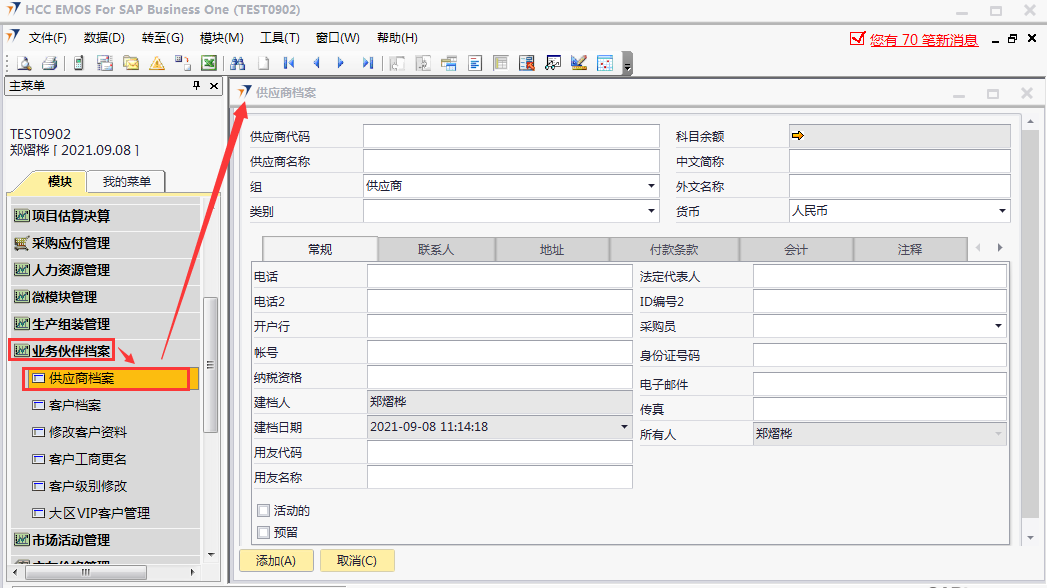This screenshot has width=1047, height=588.
Task: Click the printer icon in toolbar
Action: [49, 63]
